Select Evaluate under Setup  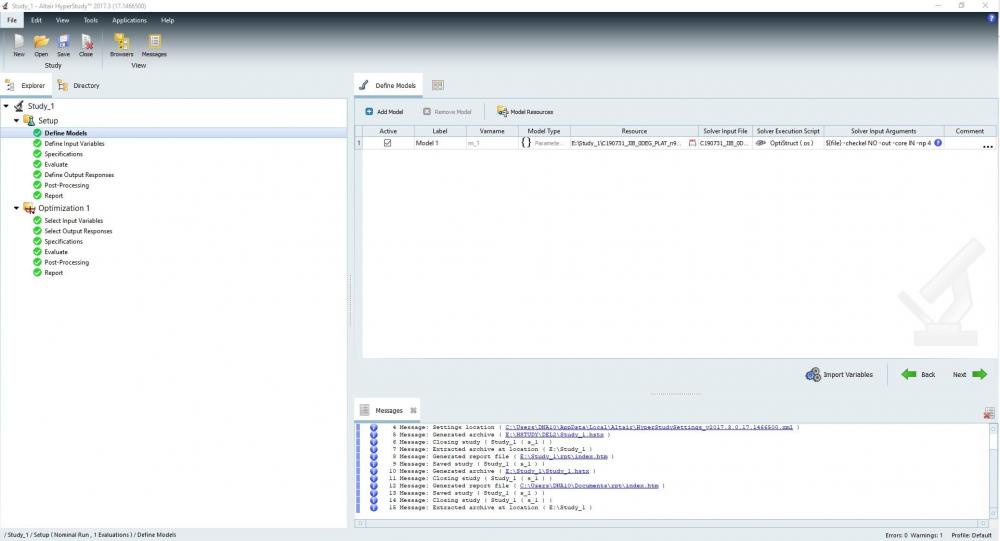(x=55, y=164)
